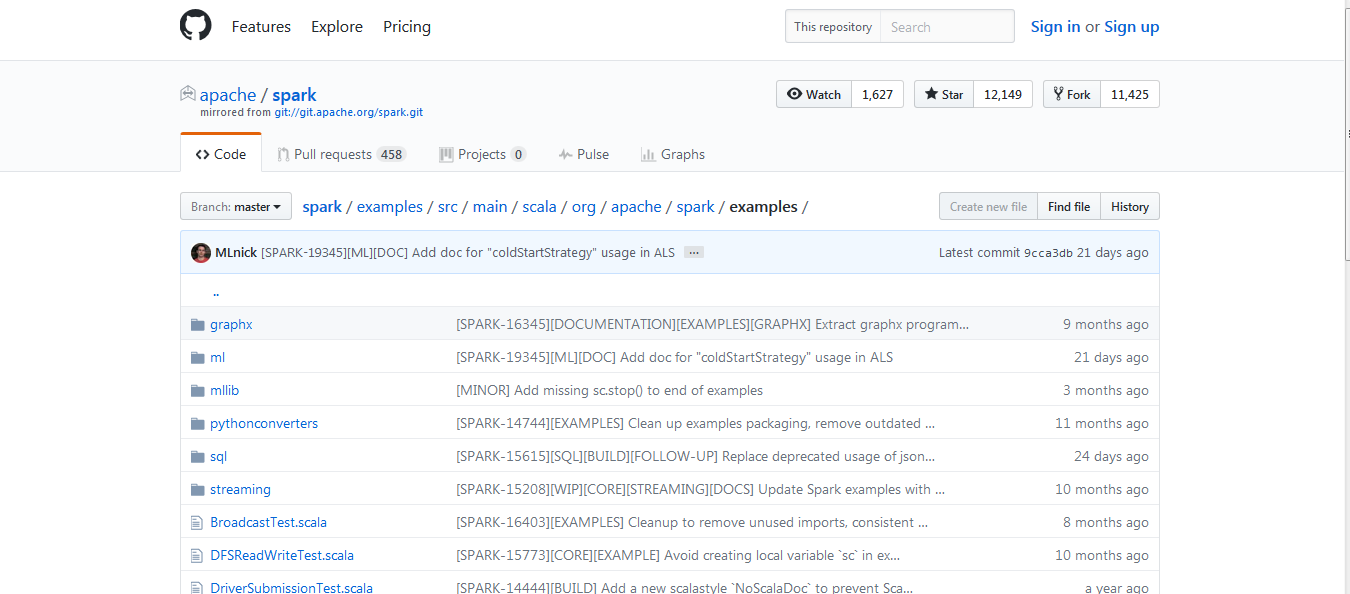The image size is (1350, 594).
Task: View the 12,149 stargazers count
Action: click(1003, 94)
